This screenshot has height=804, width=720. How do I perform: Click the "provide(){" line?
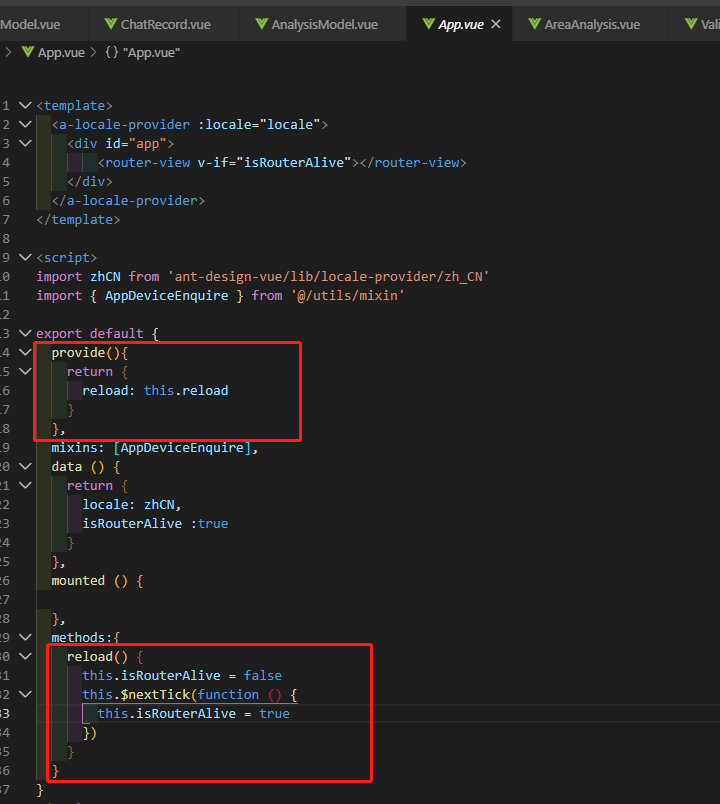[90, 352]
